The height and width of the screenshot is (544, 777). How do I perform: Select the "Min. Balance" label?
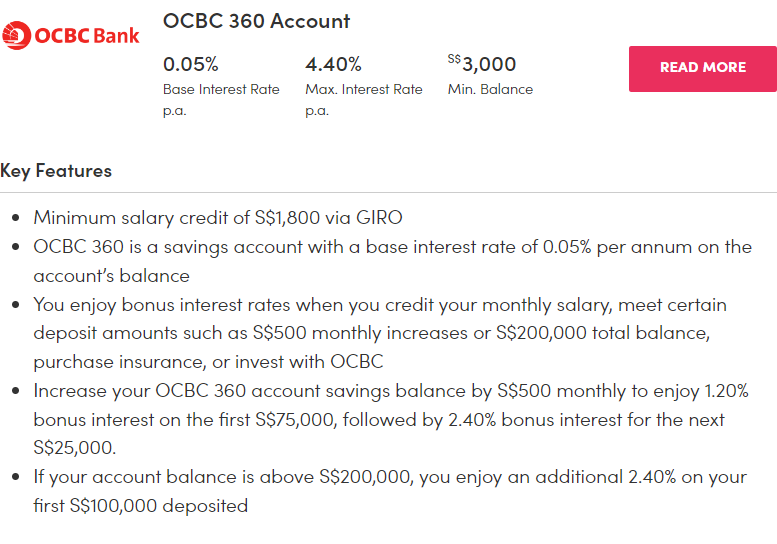click(x=490, y=89)
